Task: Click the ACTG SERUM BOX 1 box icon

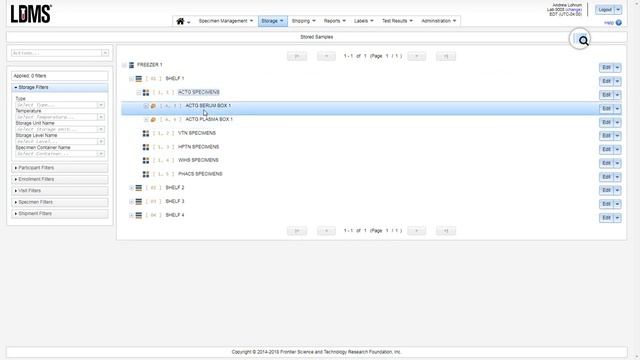Action: point(153,106)
